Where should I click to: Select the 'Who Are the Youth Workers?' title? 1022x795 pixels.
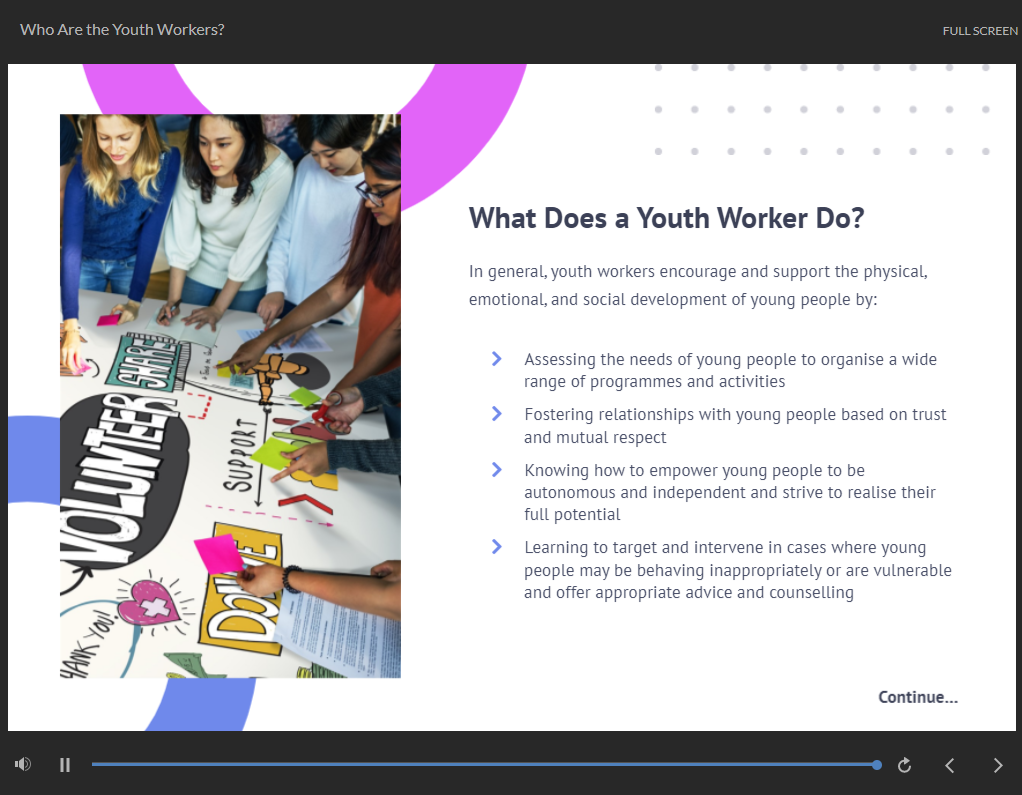point(122,29)
